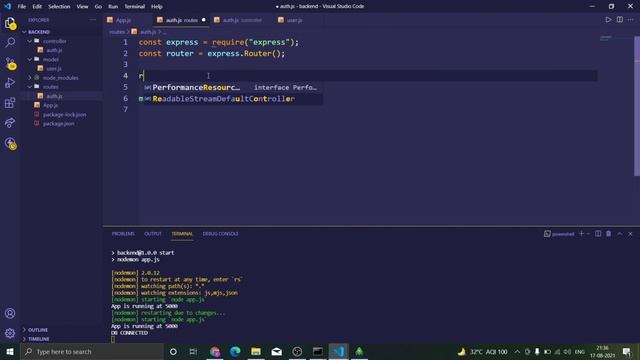Split the terminal panel
This screenshot has height=360, width=640.
click(598, 233)
